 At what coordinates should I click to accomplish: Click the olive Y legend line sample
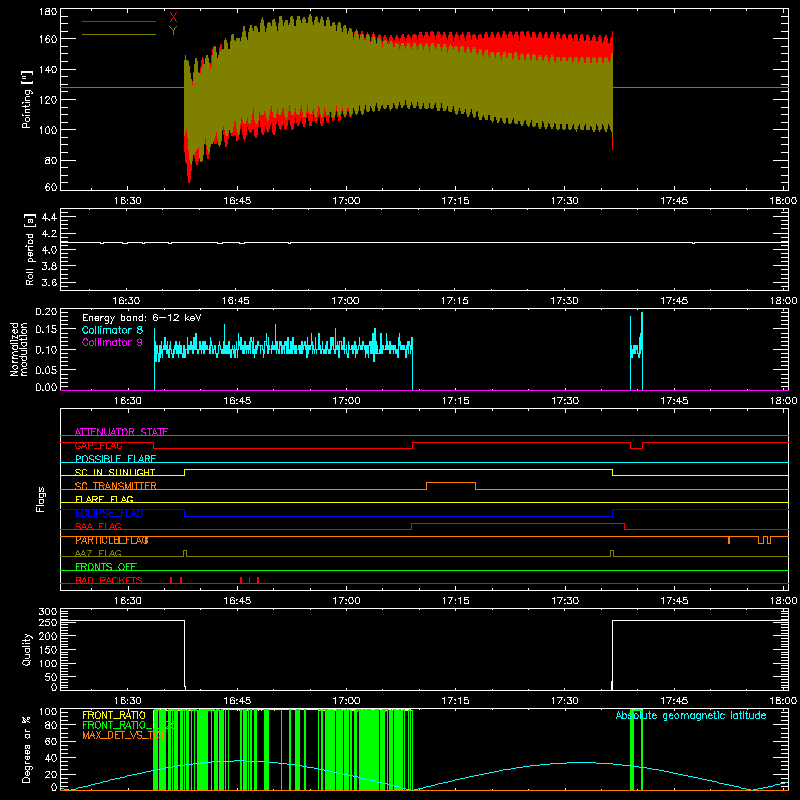click(119, 35)
